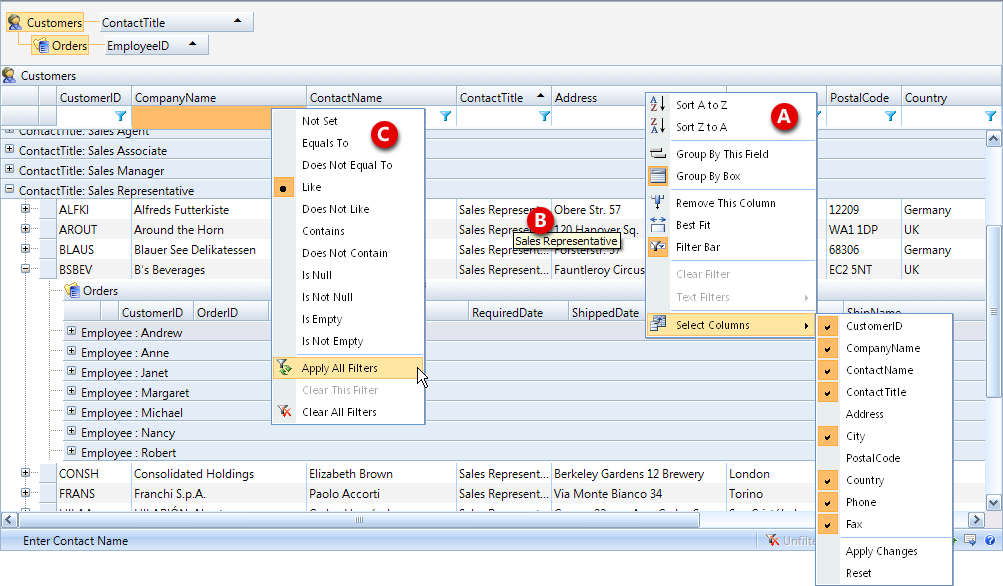The image size is (1003, 586).
Task: Expand the AROUT customer row
Action: (x=26, y=228)
